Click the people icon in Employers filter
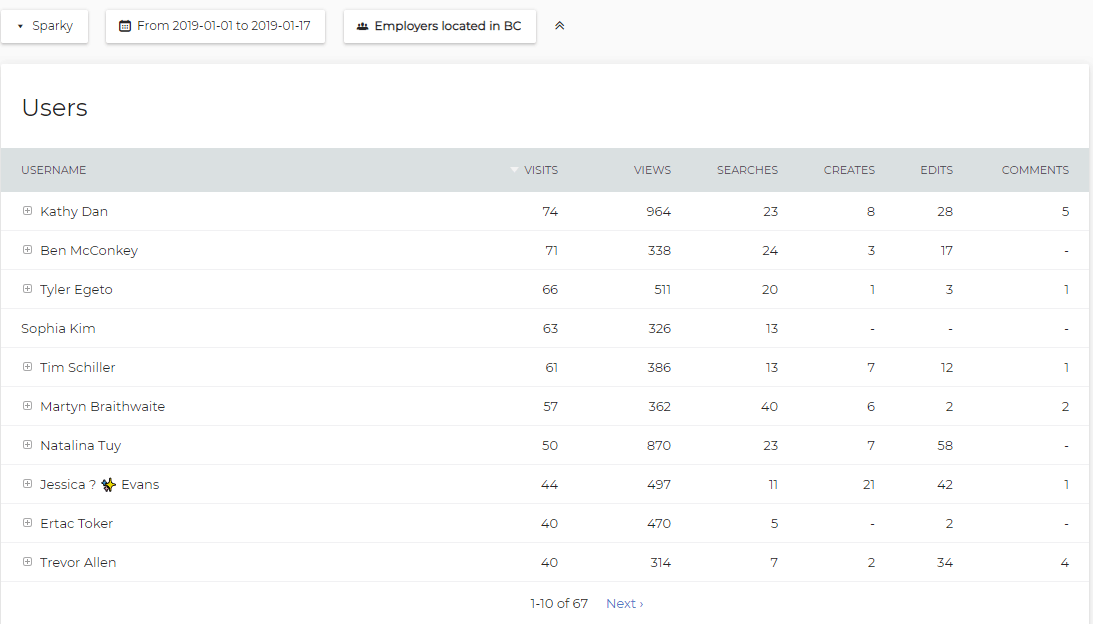Viewport: 1093px width, 624px height. click(362, 26)
